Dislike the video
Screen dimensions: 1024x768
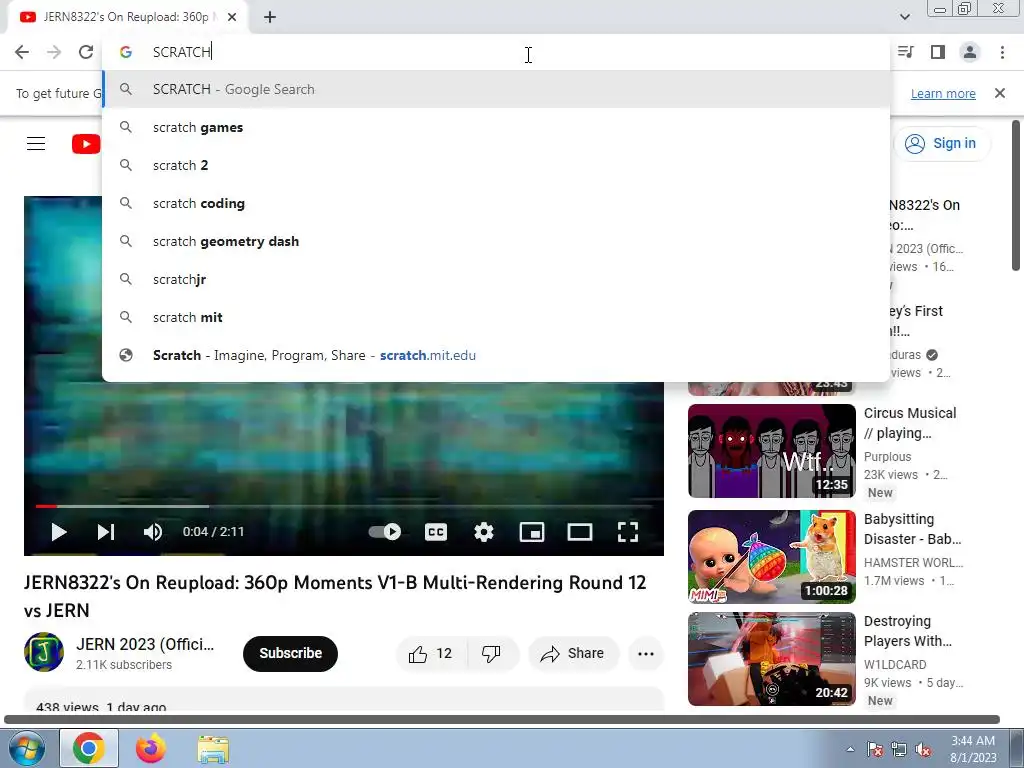(x=492, y=654)
